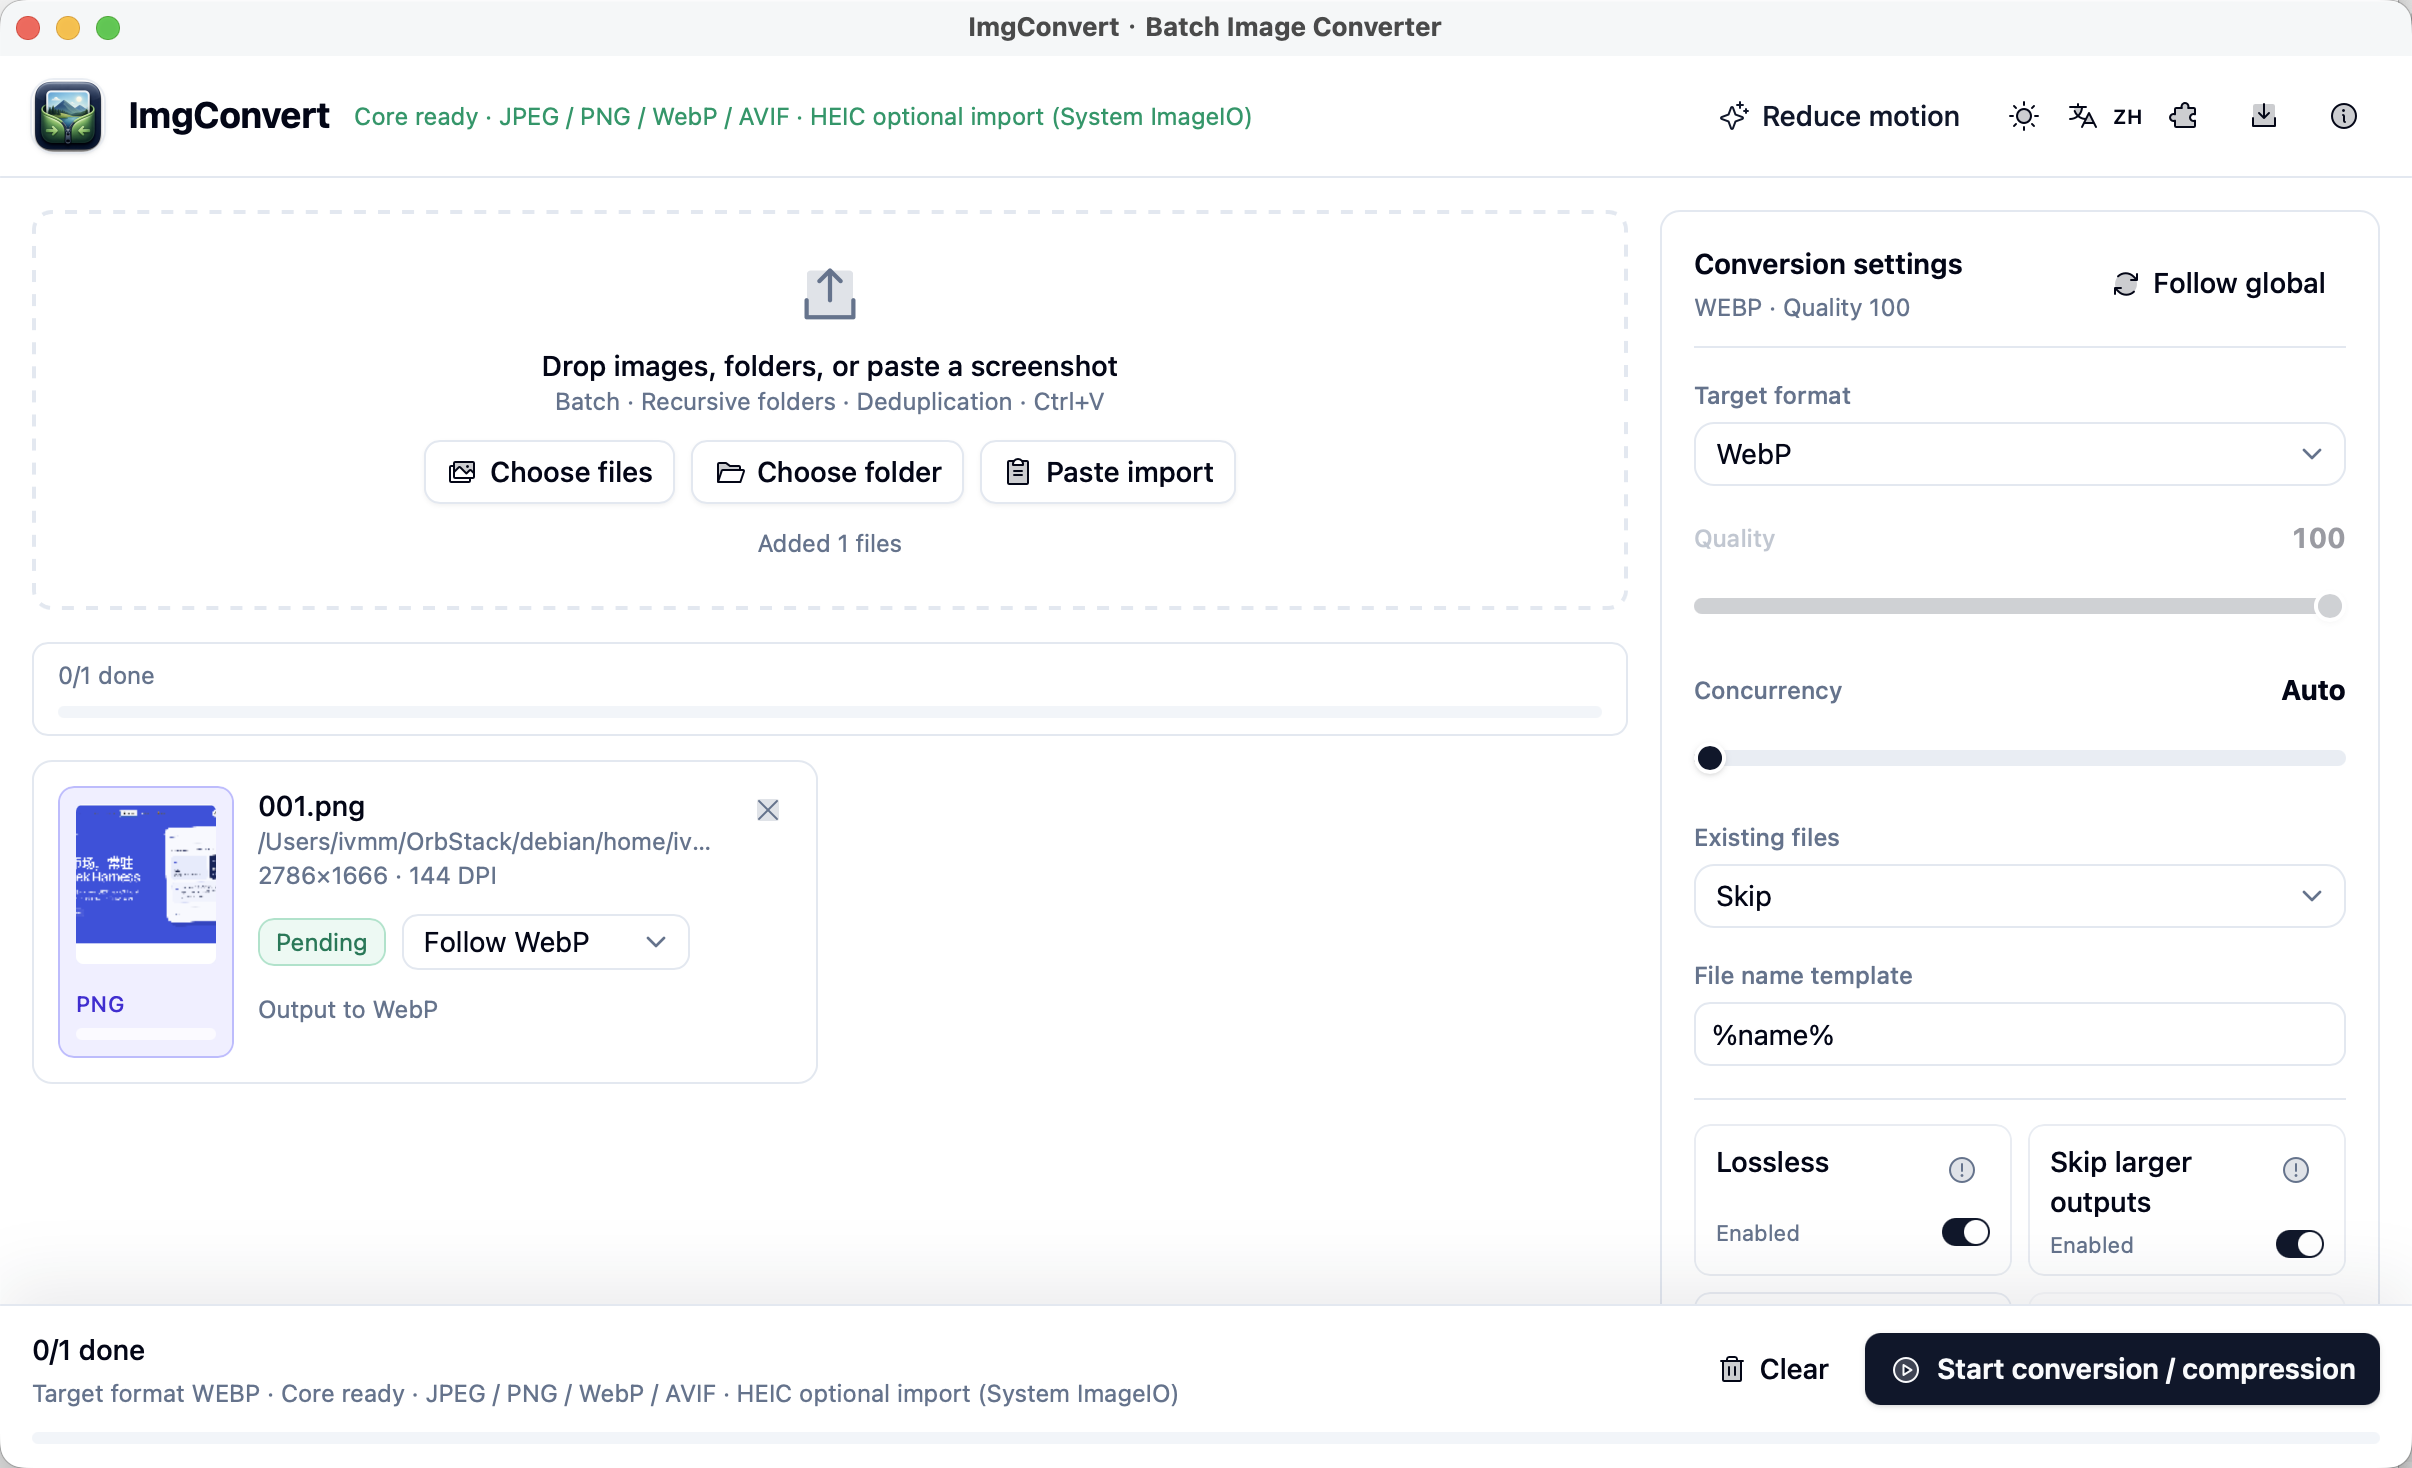The image size is (2412, 1468).
Task: Click the ImgConvert app logo icon
Action: (x=68, y=116)
